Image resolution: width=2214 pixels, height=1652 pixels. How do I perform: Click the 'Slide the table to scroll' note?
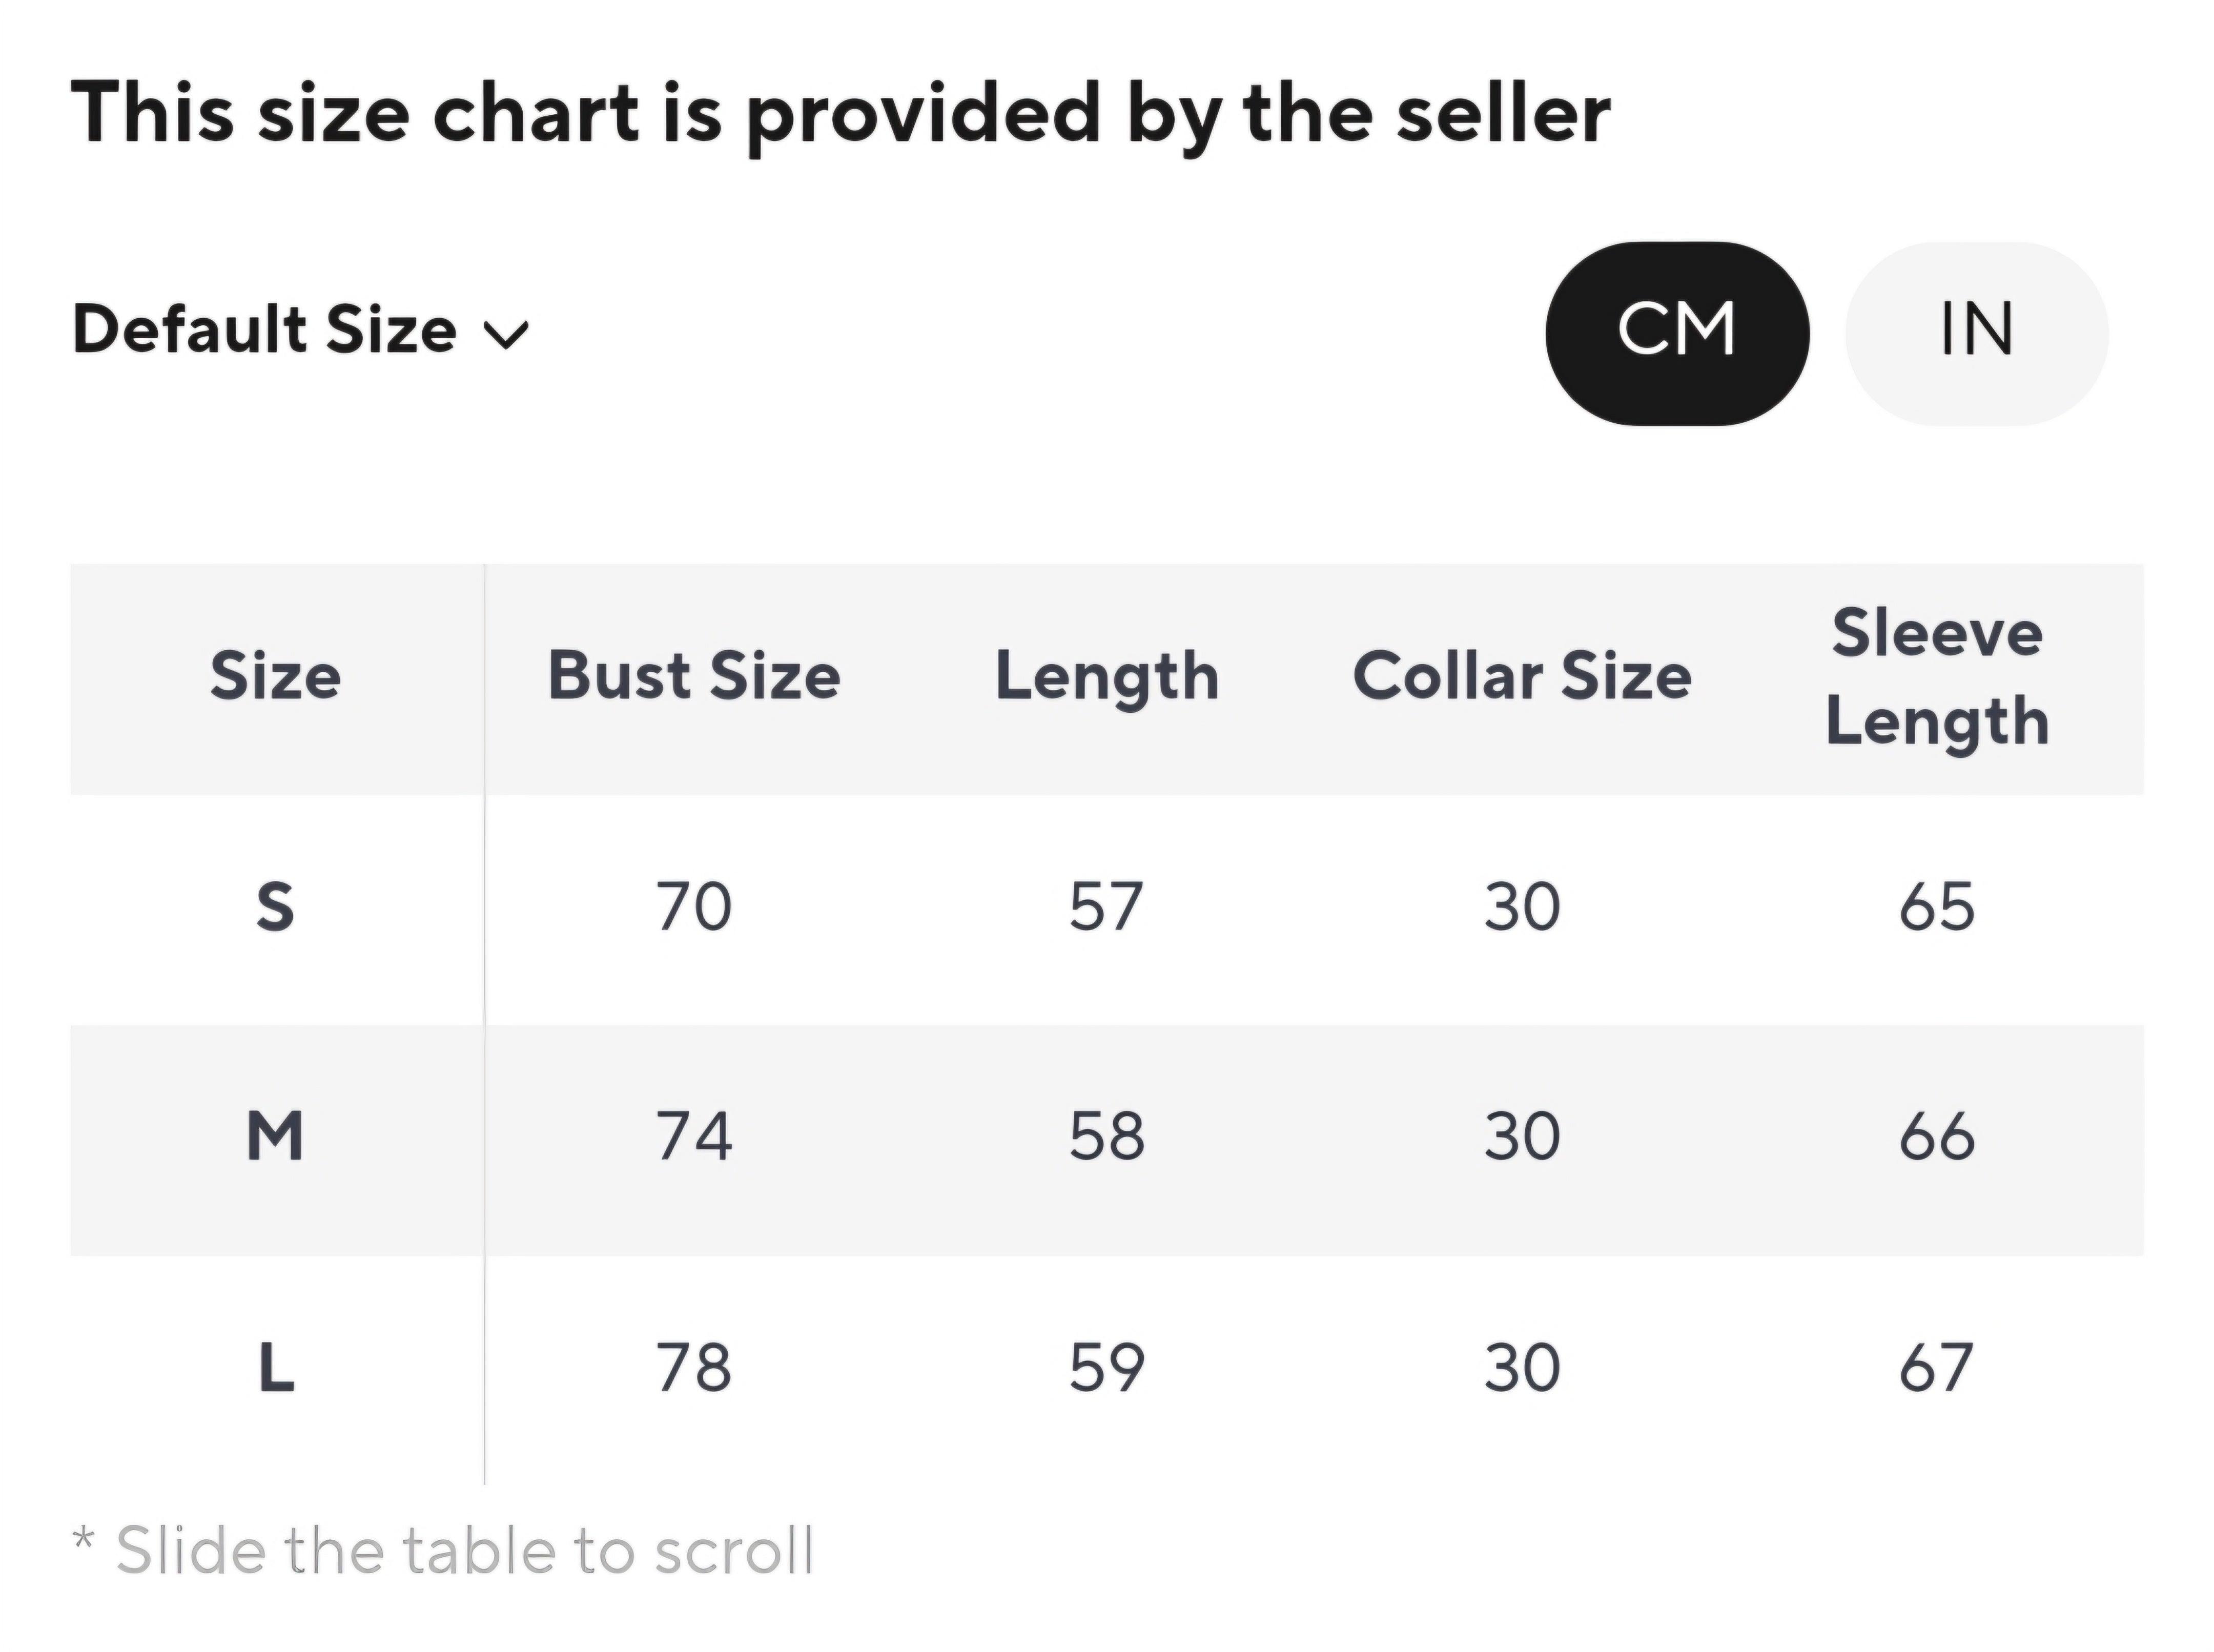[x=444, y=1551]
